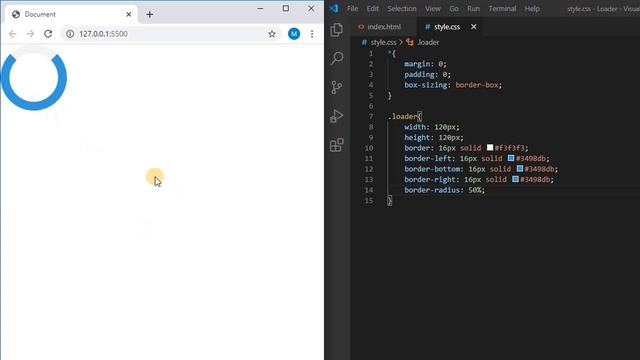Open the Selection menu
Viewport: 640px width, 360px height.
tap(402, 9)
